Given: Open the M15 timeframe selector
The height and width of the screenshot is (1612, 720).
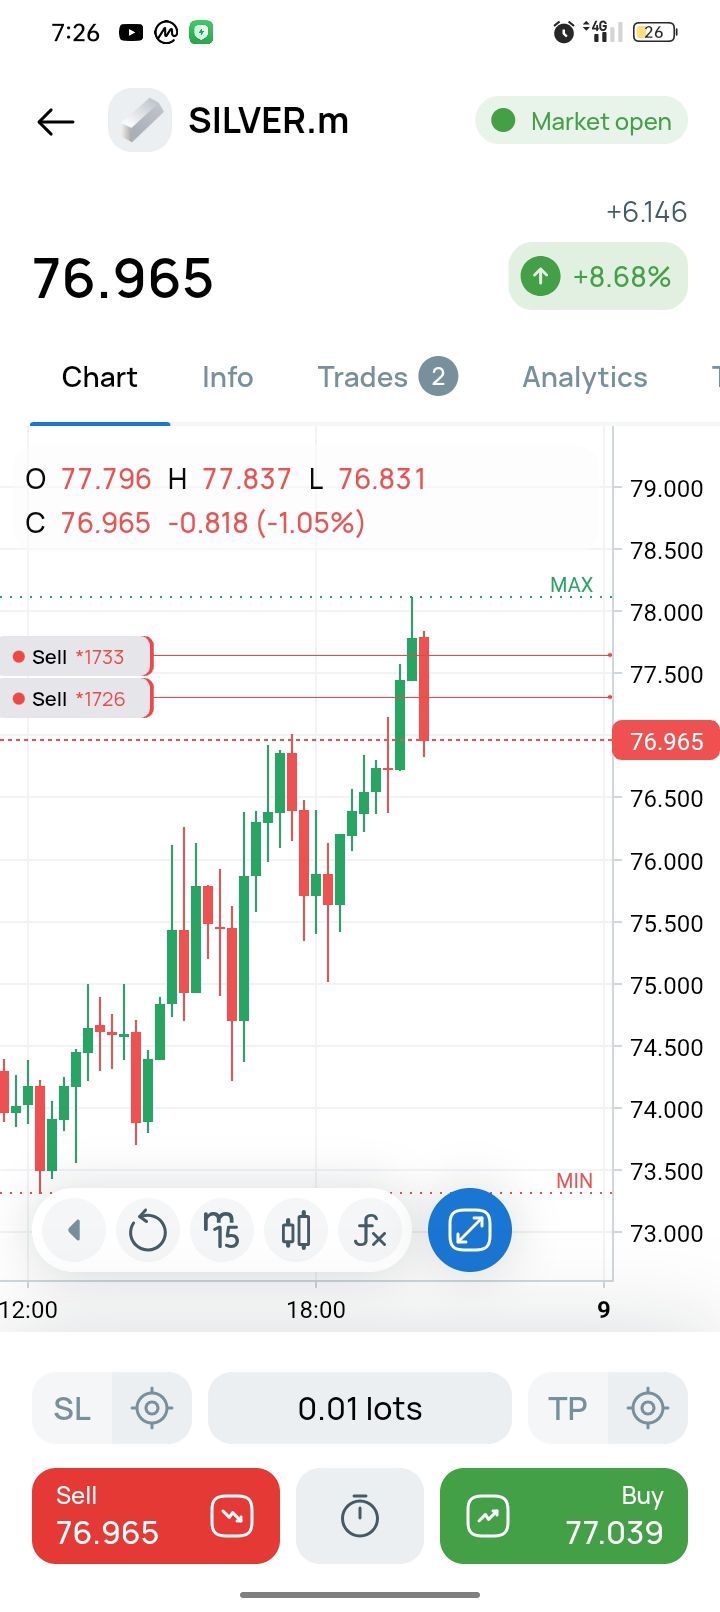Looking at the screenshot, I should click(x=222, y=1230).
